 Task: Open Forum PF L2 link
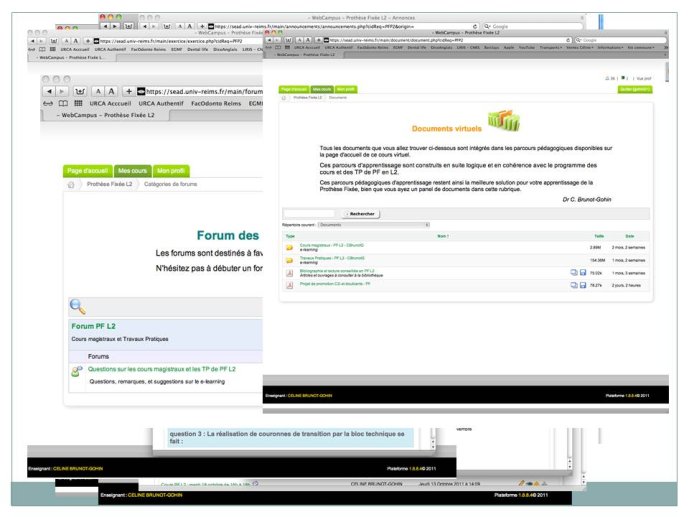(94, 326)
